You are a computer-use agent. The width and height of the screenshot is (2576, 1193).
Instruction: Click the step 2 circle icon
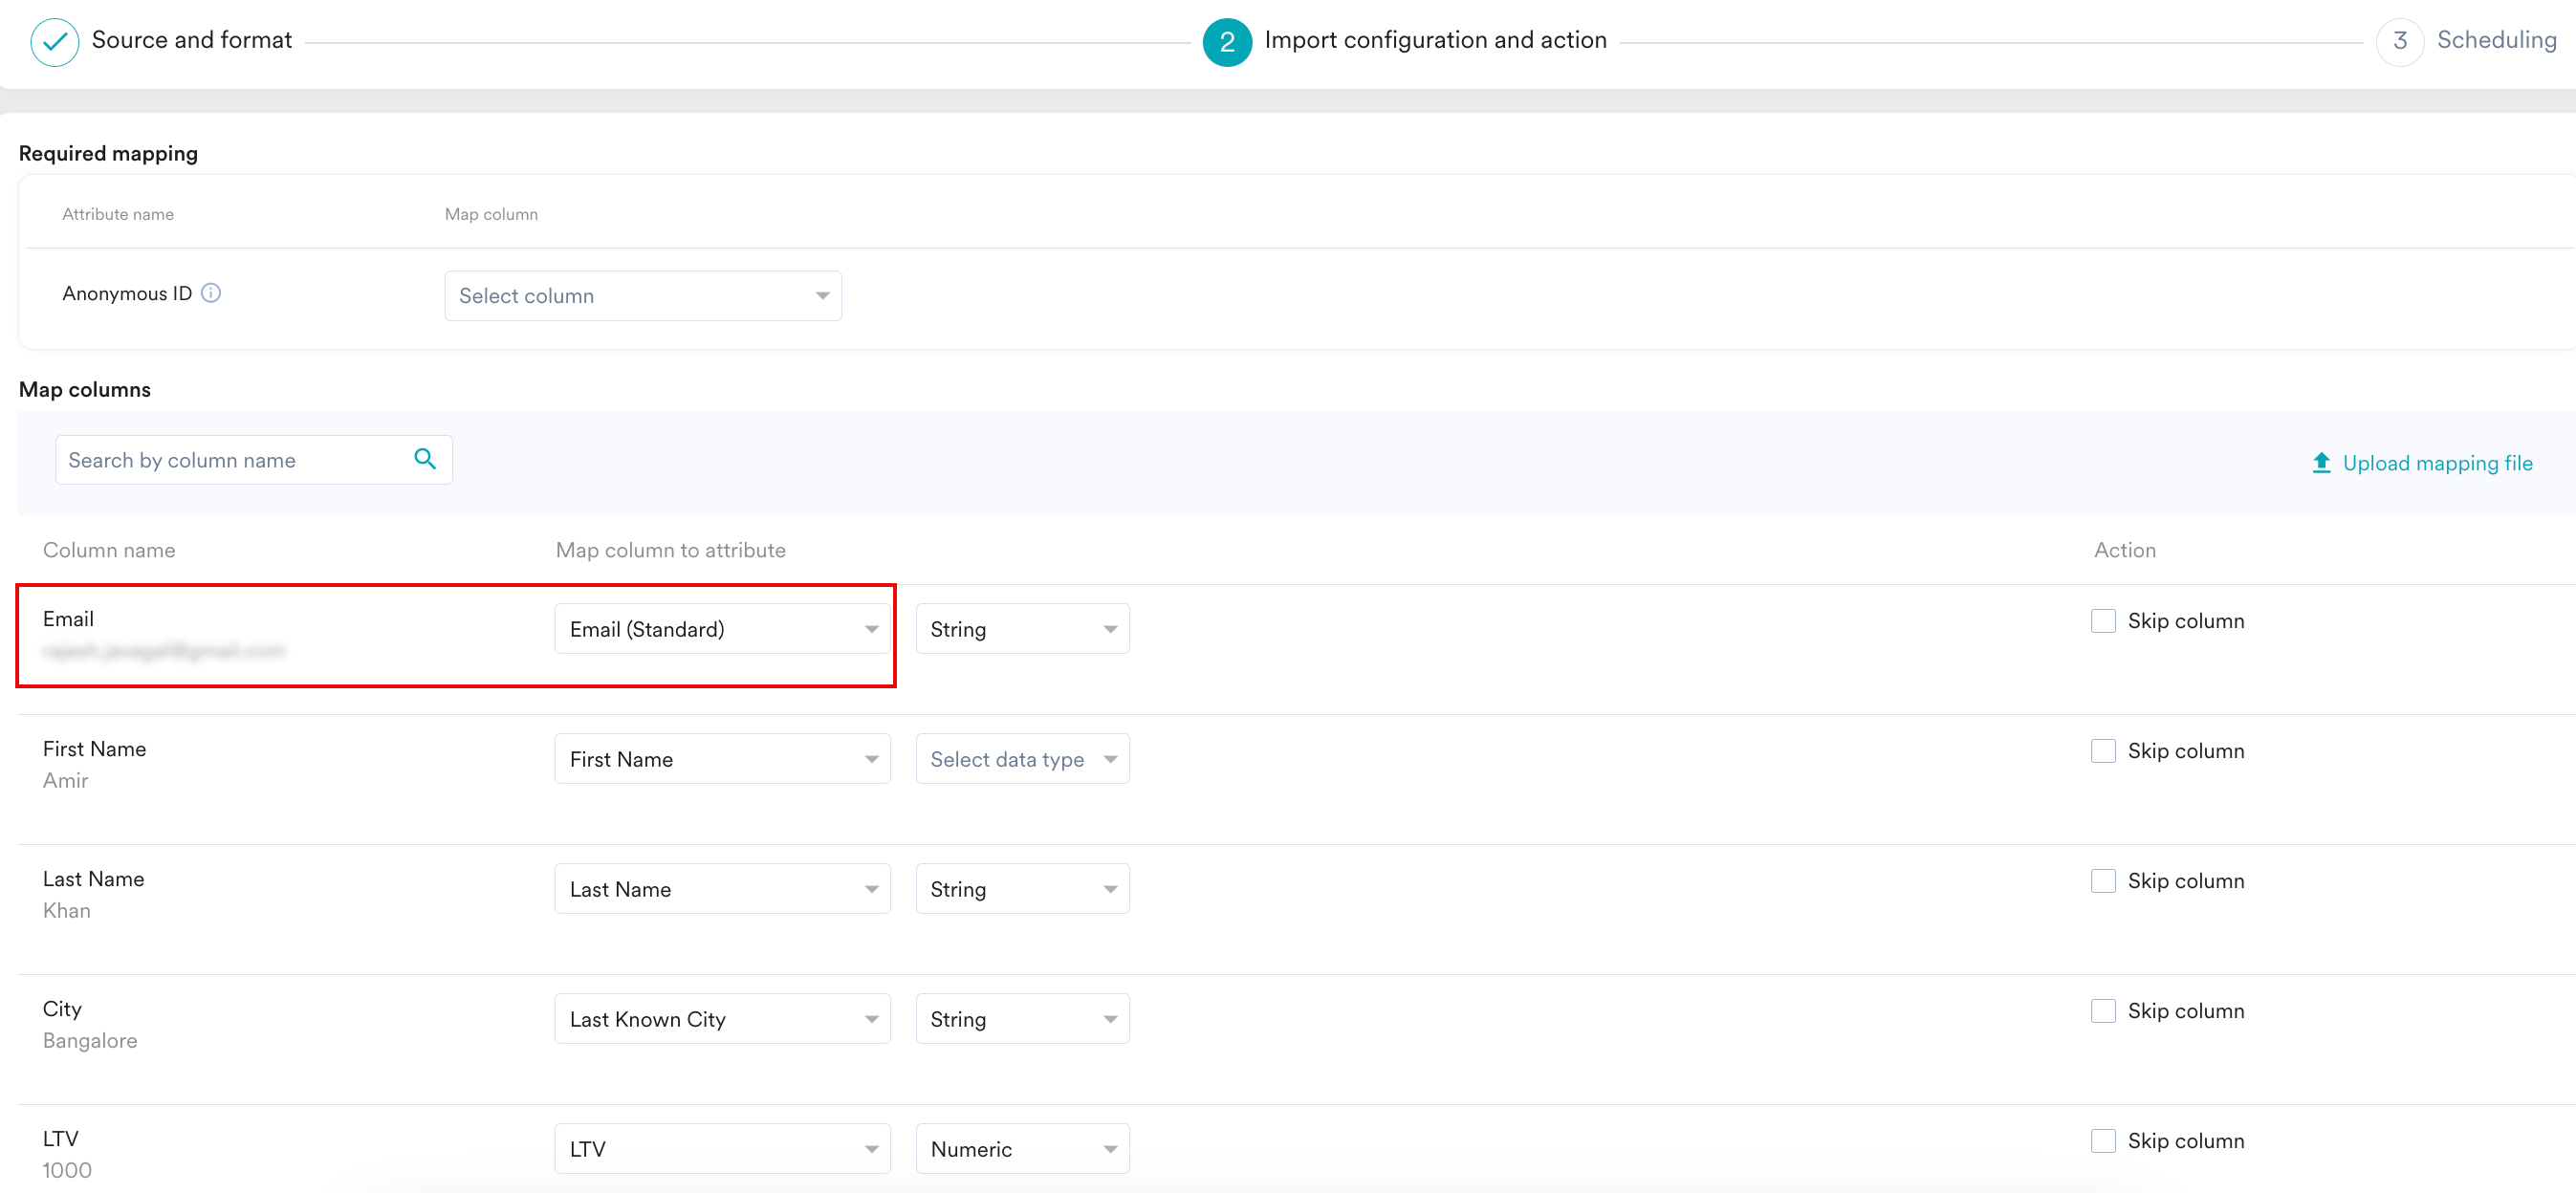[x=1227, y=42]
